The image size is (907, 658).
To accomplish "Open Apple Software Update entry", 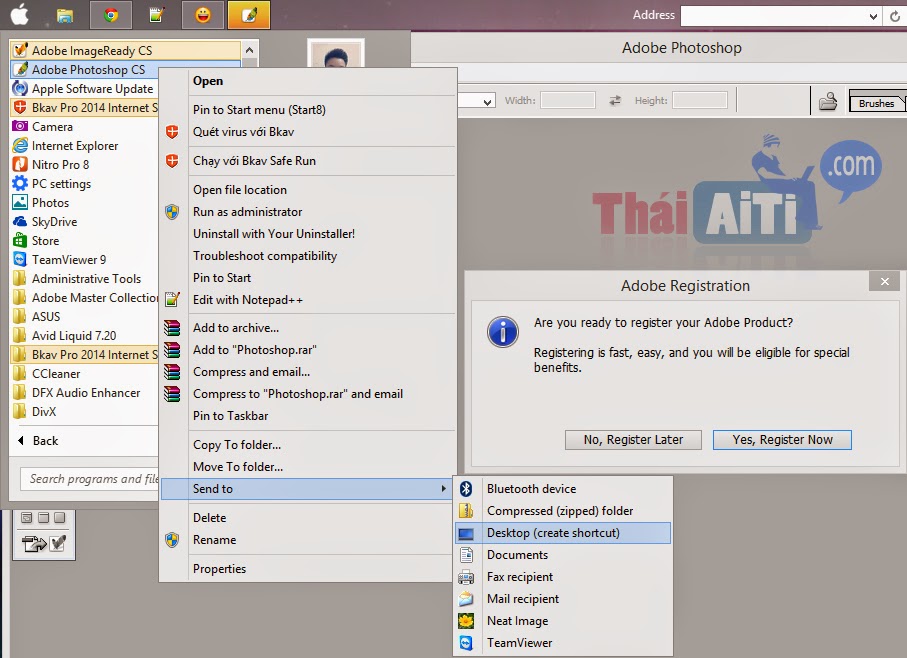I will pos(84,88).
